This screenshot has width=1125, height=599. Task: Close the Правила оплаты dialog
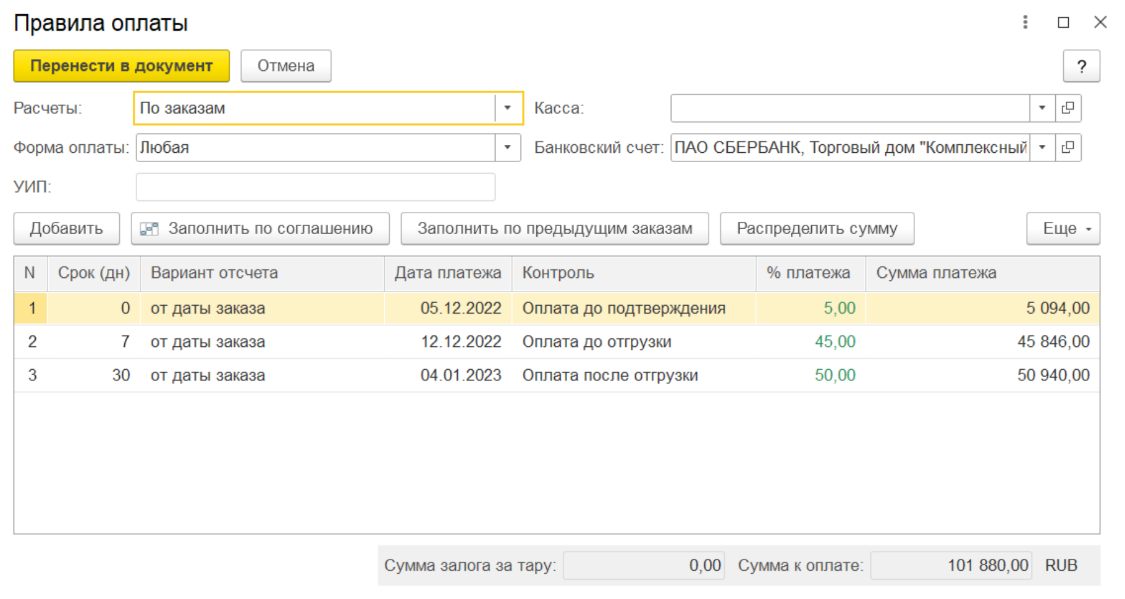tap(1100, 22)
